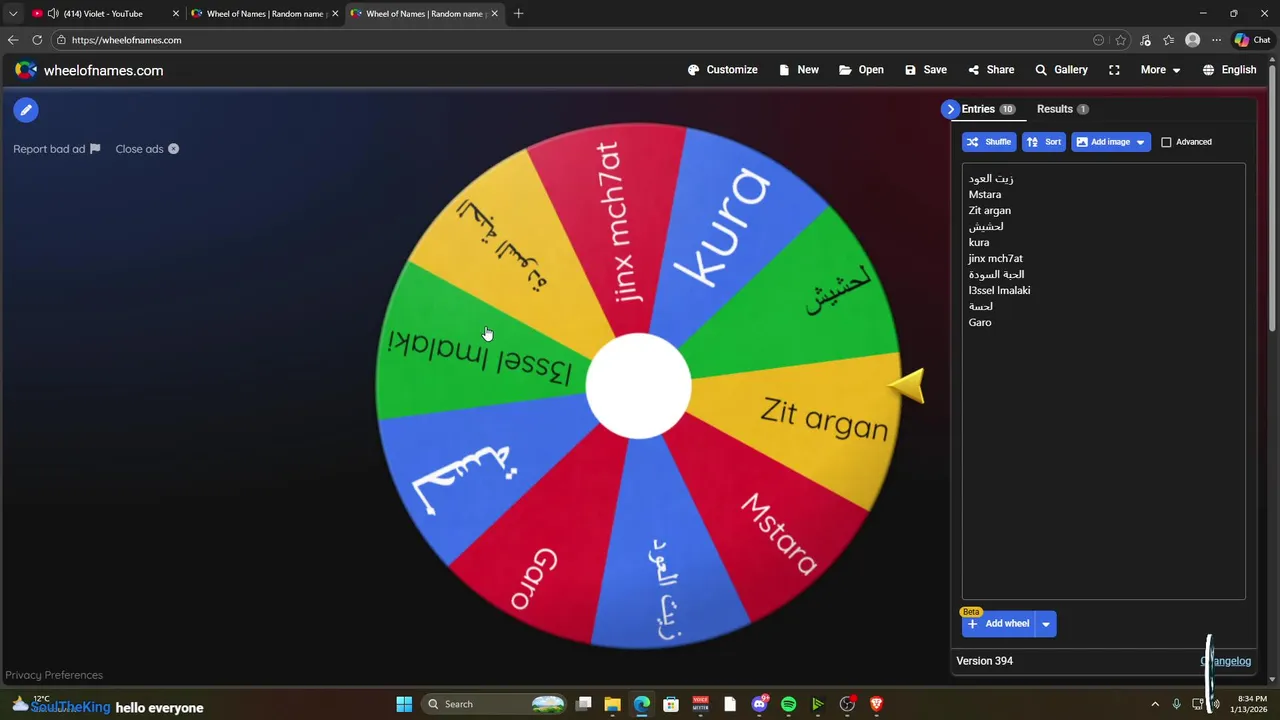
Task: Open the Add wheel dropdown arrow
Action: point(1046,624)
